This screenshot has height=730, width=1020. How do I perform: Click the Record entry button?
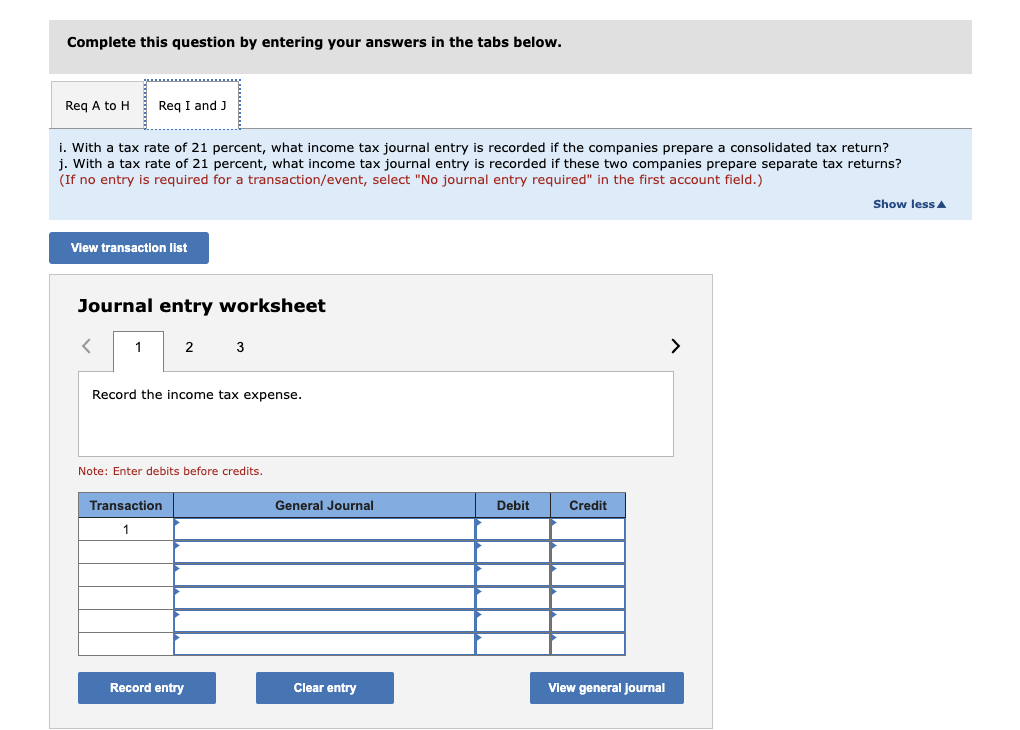[x=147, y=688]
